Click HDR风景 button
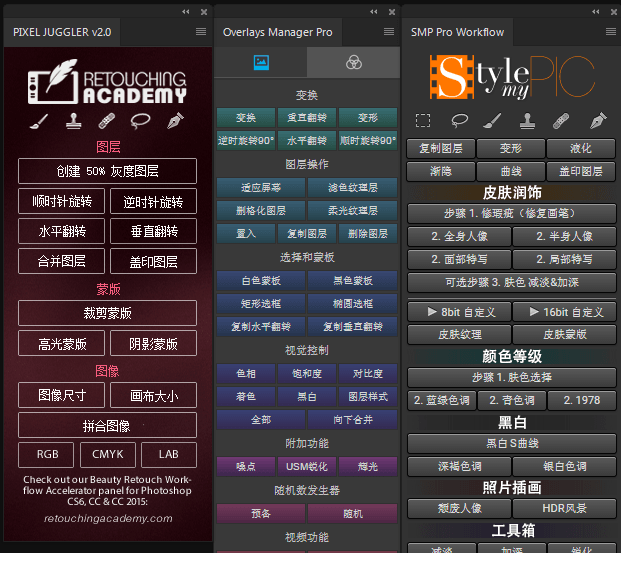The width and height of the screenshot is (621, 576). (564, 508)
